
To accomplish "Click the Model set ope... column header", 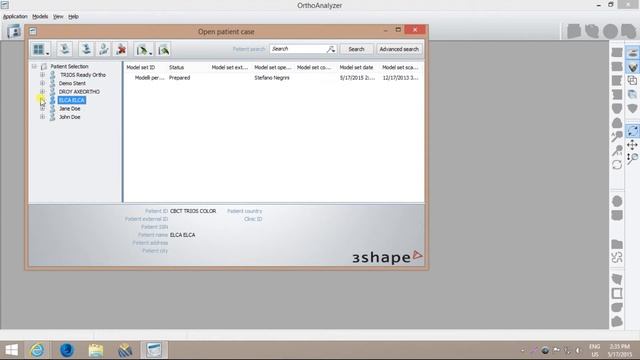I will pos(273,67).
